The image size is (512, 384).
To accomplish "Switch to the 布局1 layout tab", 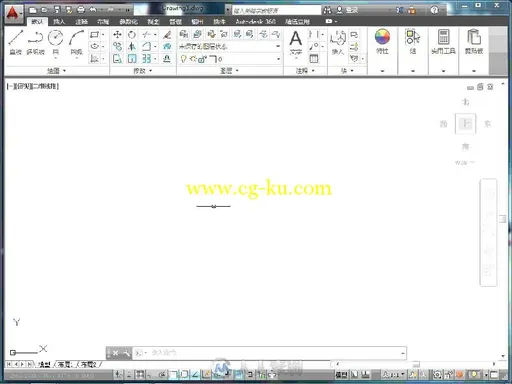I will [x=65, y=364].
